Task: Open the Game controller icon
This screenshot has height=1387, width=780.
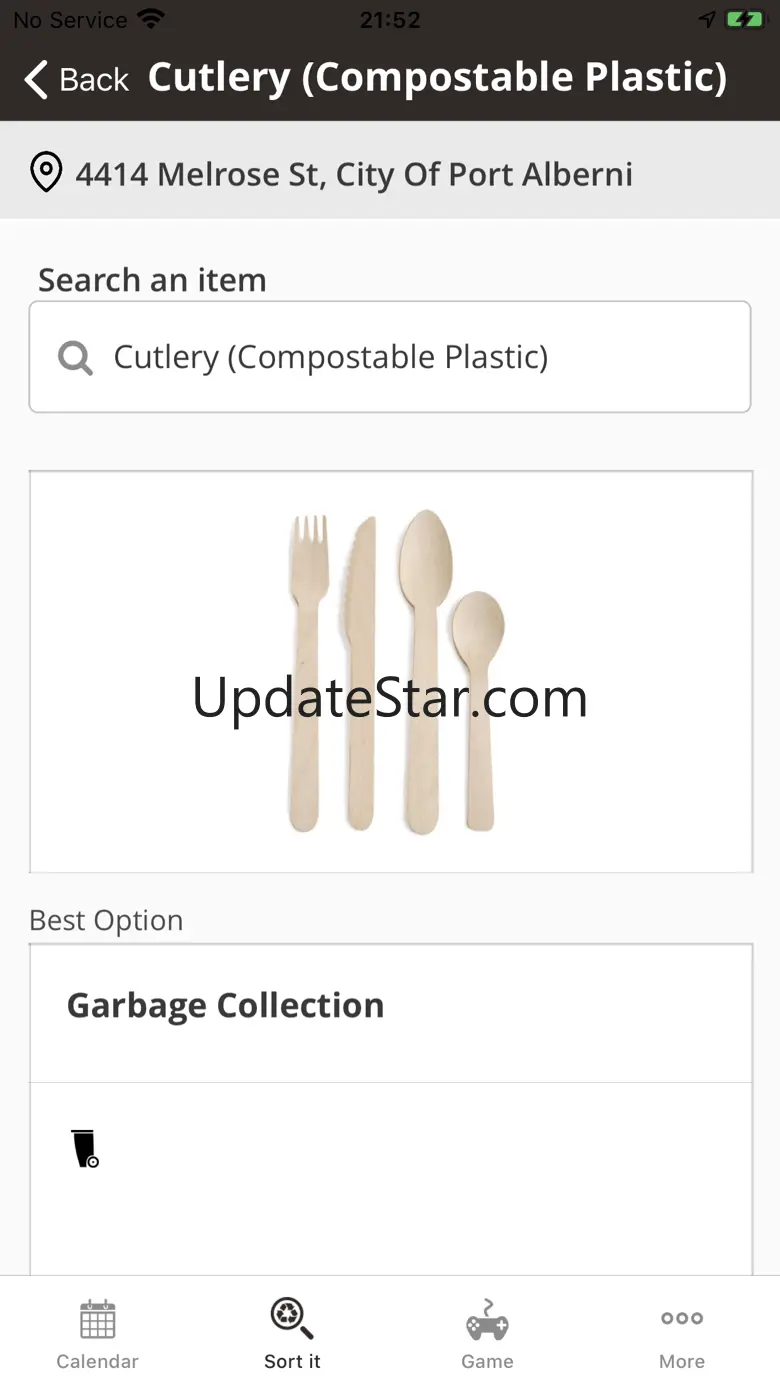Action: (487, 1320)
